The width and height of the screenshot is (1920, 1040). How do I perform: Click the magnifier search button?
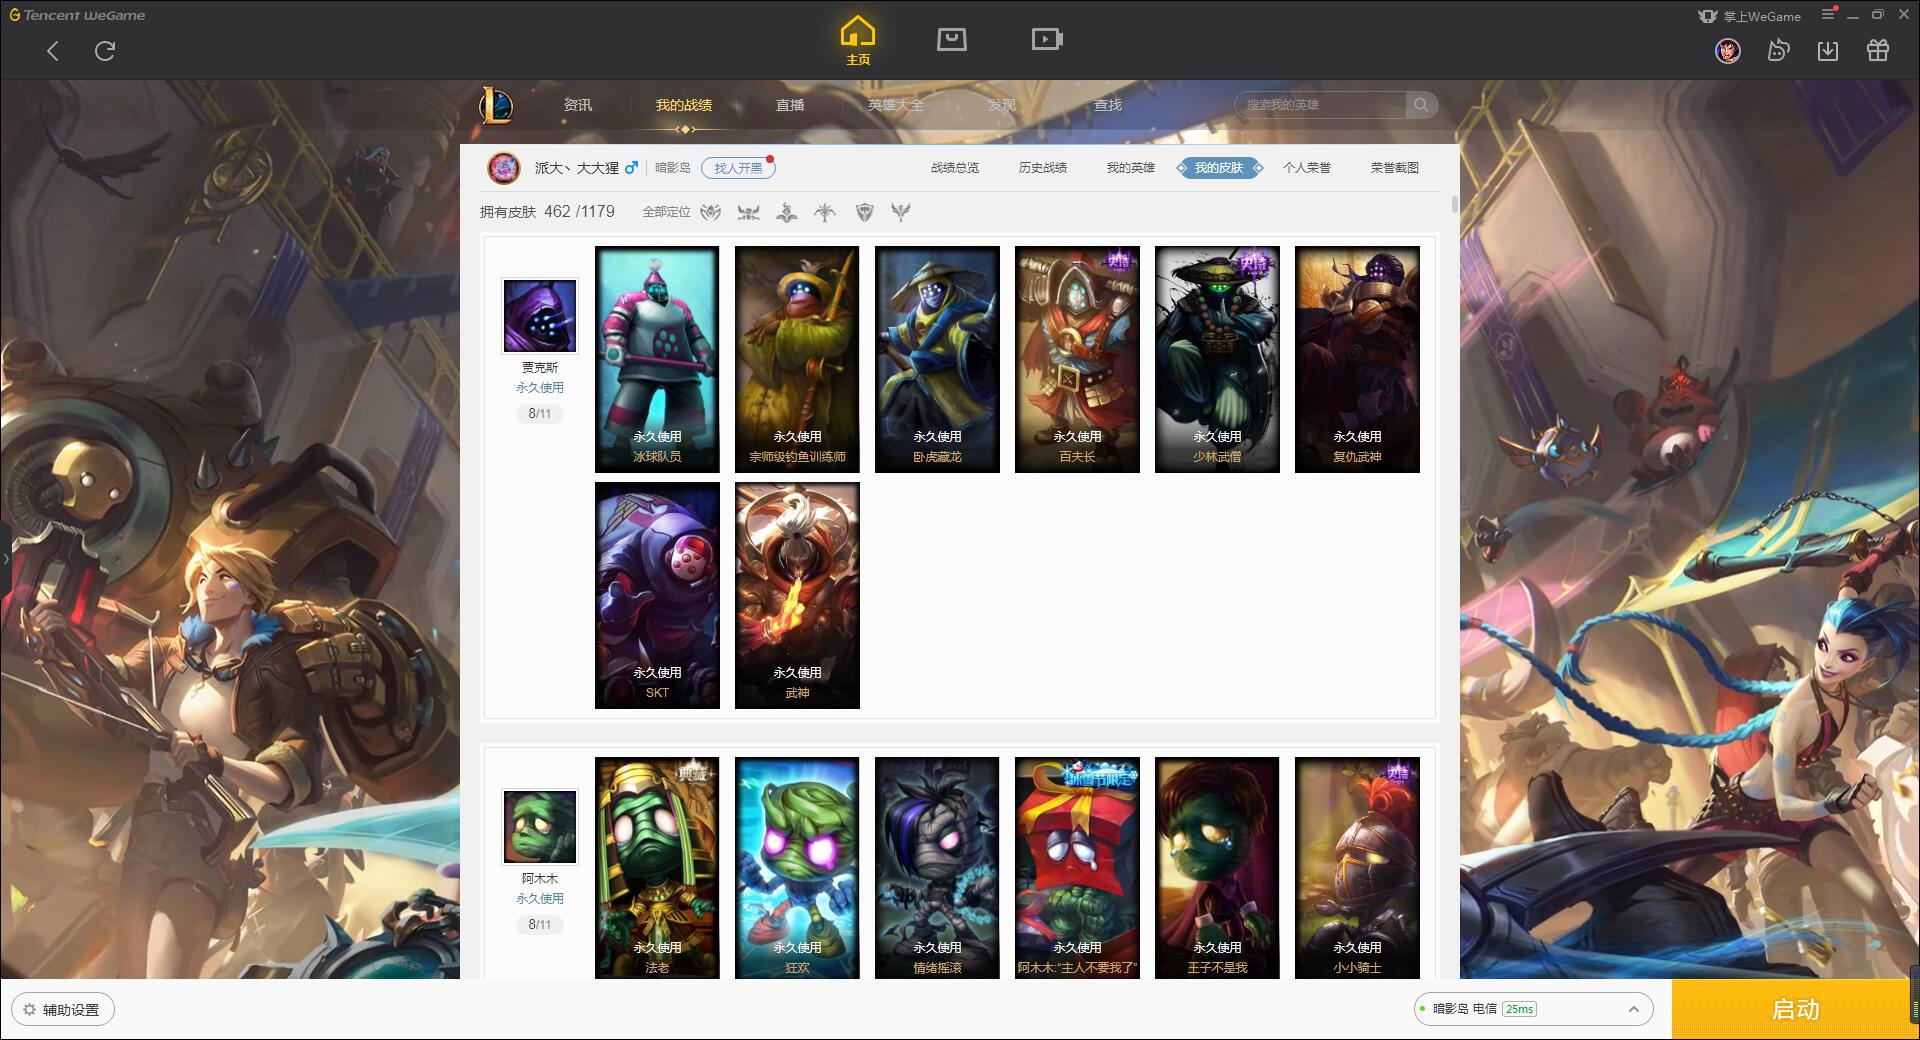(1421, 105)
